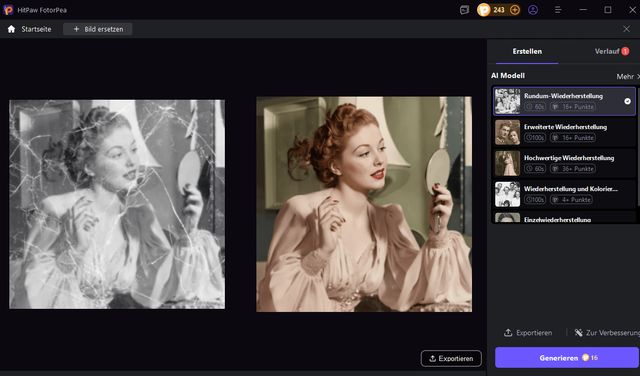Open the user account profile icon
This screenshot has height=376, width=640.
click(533, 10)
